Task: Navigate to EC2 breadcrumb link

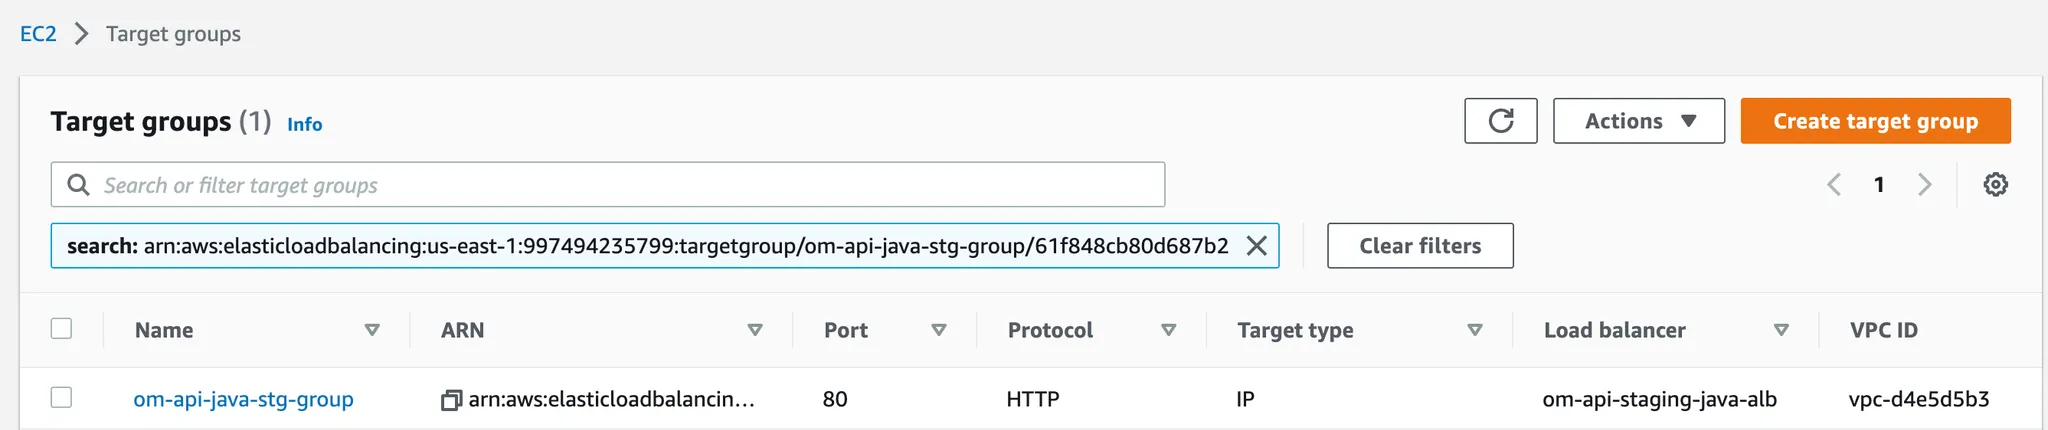Action: [38, 34]
